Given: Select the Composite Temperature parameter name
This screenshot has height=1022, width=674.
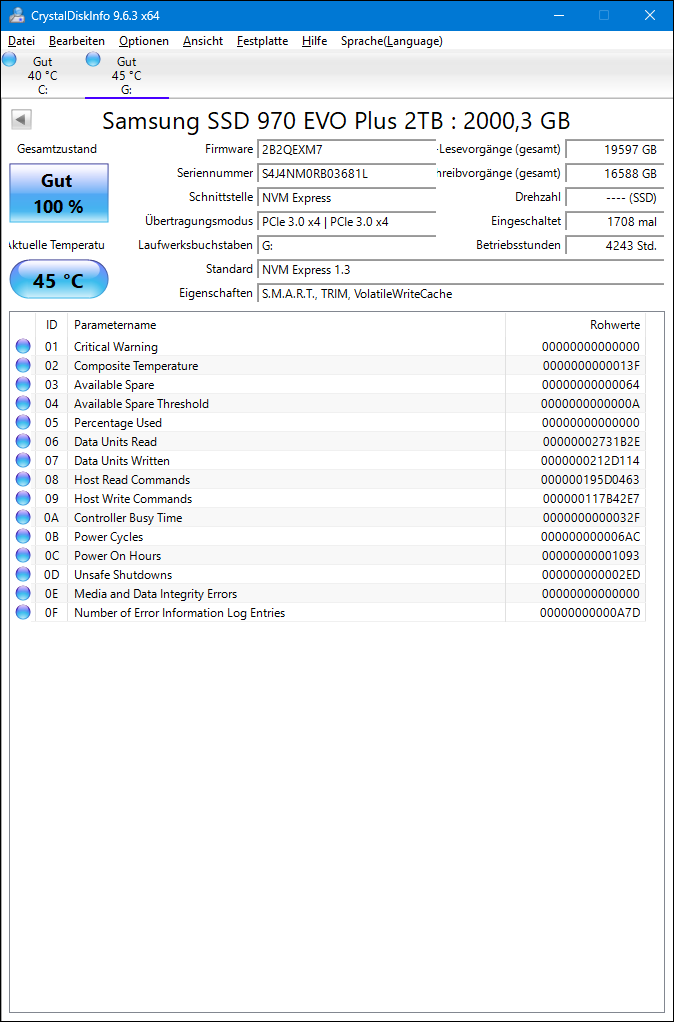Looking at the screenshot, I should [136, 366].
